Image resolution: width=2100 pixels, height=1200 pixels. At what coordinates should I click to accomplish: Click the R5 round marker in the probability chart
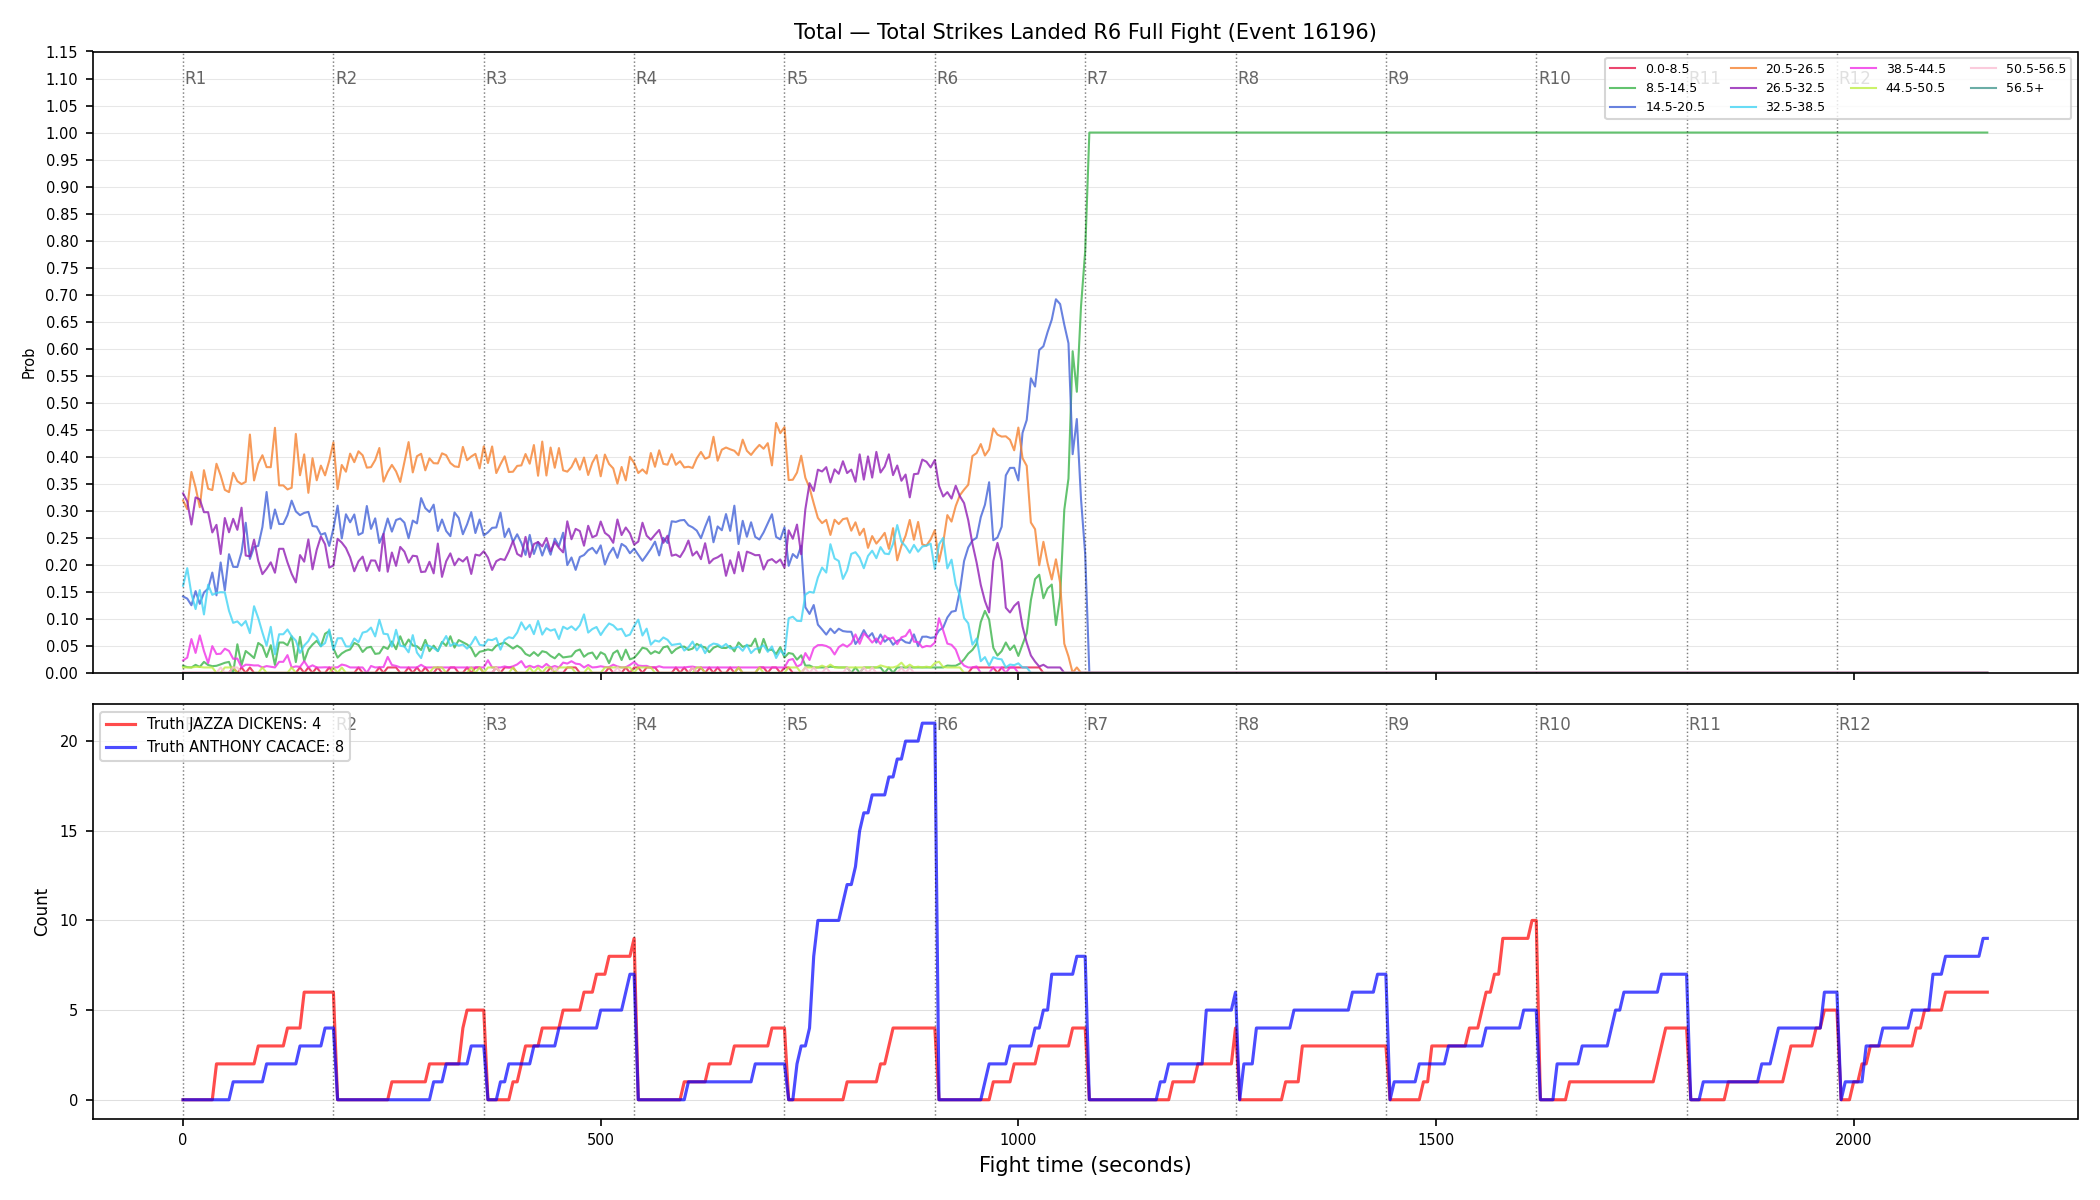point(797,78)
